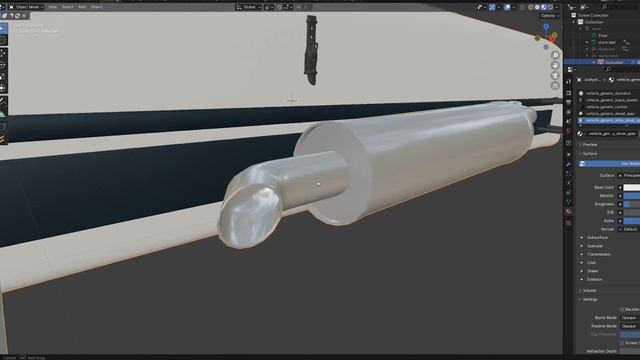Select the Select Box tool in the toolbar
640x360 pixels.
pos(3,29)
